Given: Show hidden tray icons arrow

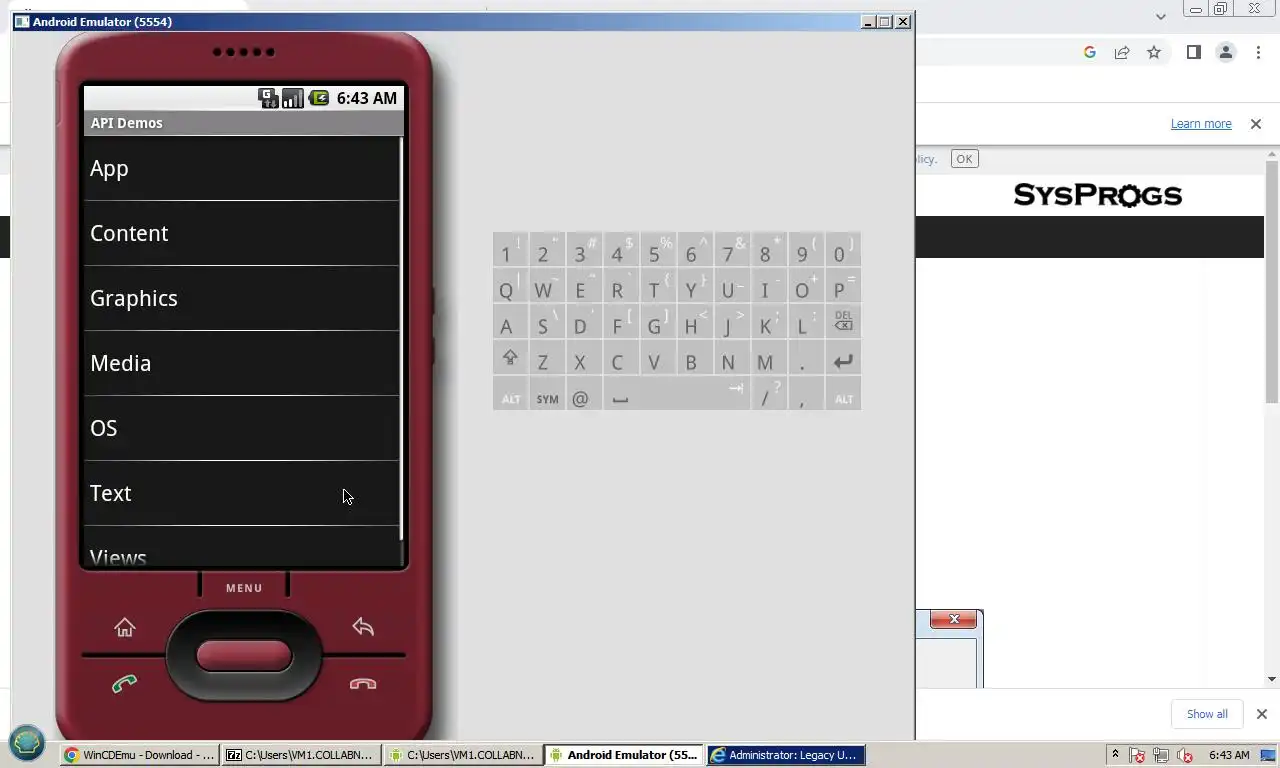Looking at the screenshot, I should [1115, 754].
